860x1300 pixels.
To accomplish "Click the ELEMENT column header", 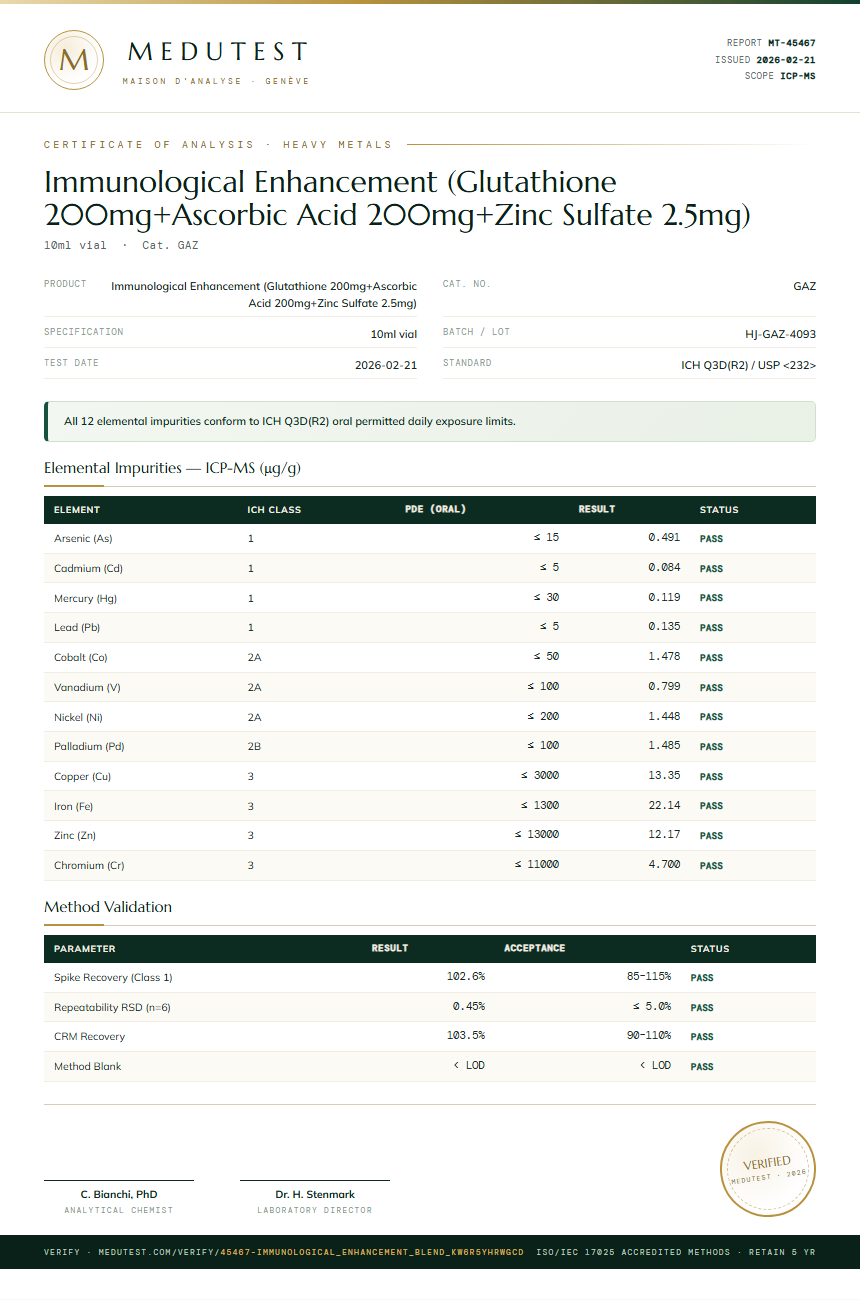I will click(x=77, y=510).
